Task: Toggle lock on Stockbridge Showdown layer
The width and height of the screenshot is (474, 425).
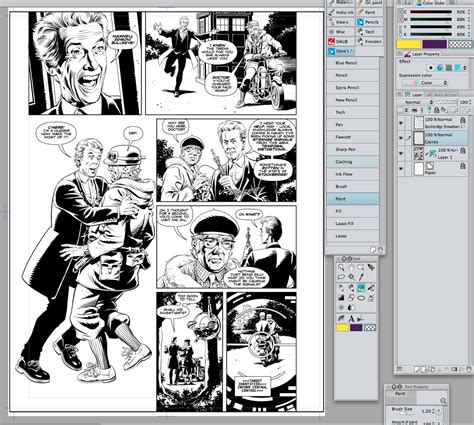Action: [463, 120]
